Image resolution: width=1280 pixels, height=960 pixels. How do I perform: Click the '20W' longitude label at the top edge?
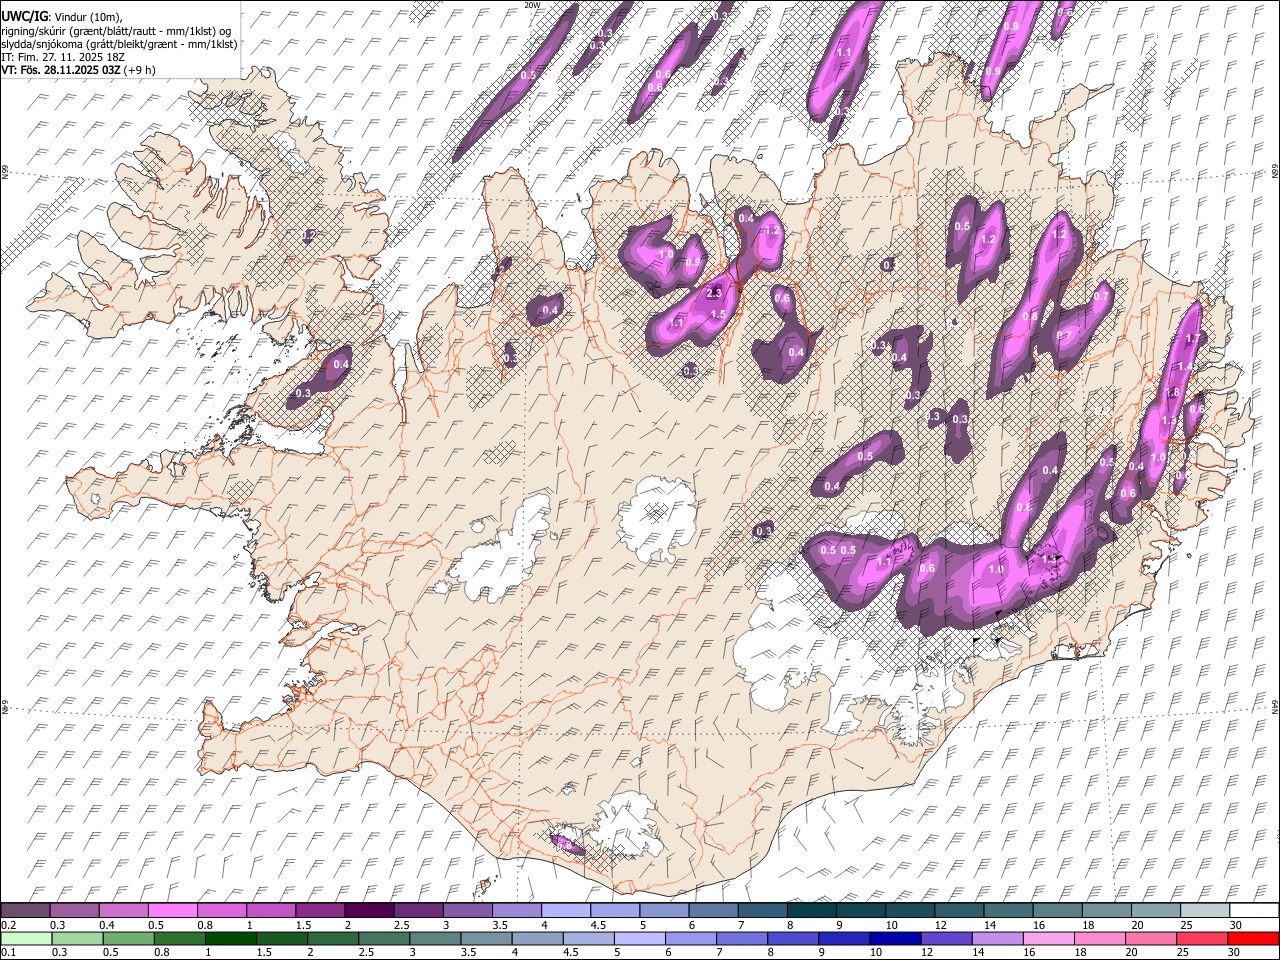click(x=532, y=5)
